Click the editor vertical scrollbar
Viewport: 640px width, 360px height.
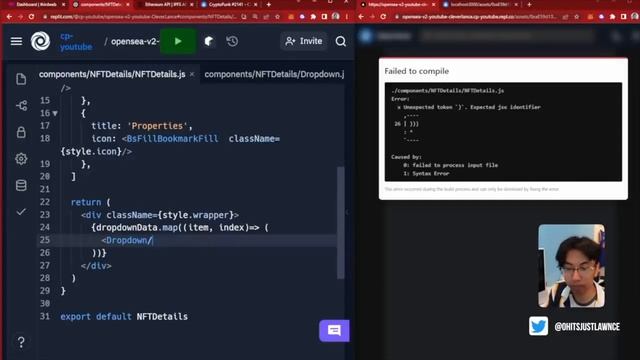click(x=340, y=223)
